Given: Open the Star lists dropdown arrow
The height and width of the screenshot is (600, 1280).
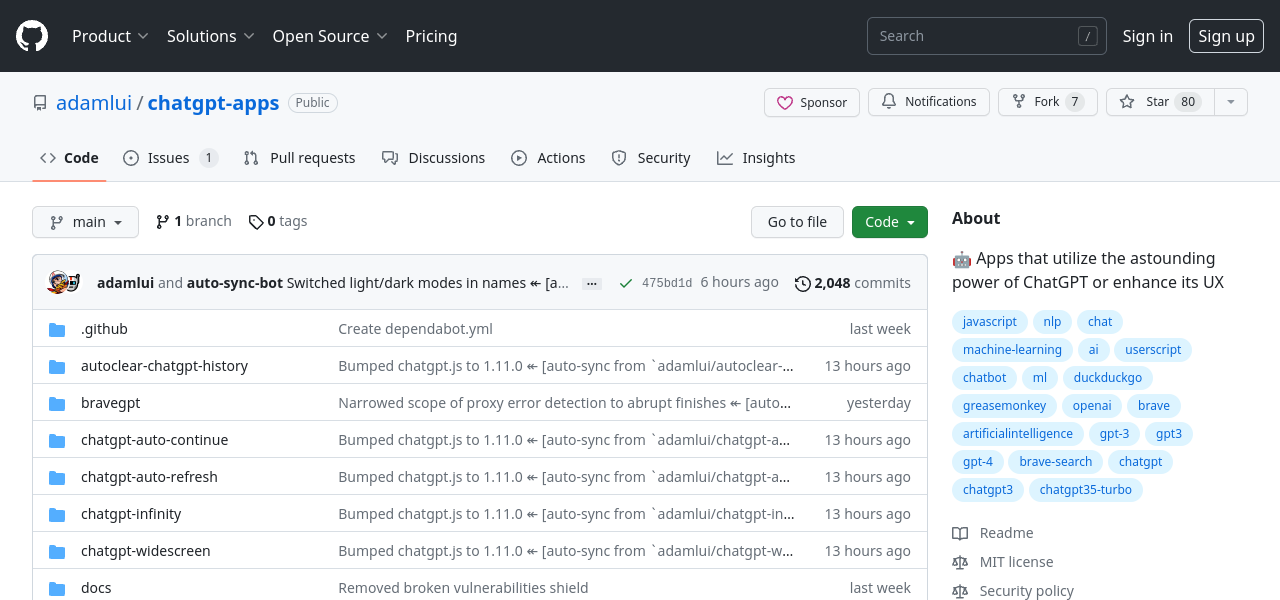Looking at the screenshot, I should coord(1231,102).
